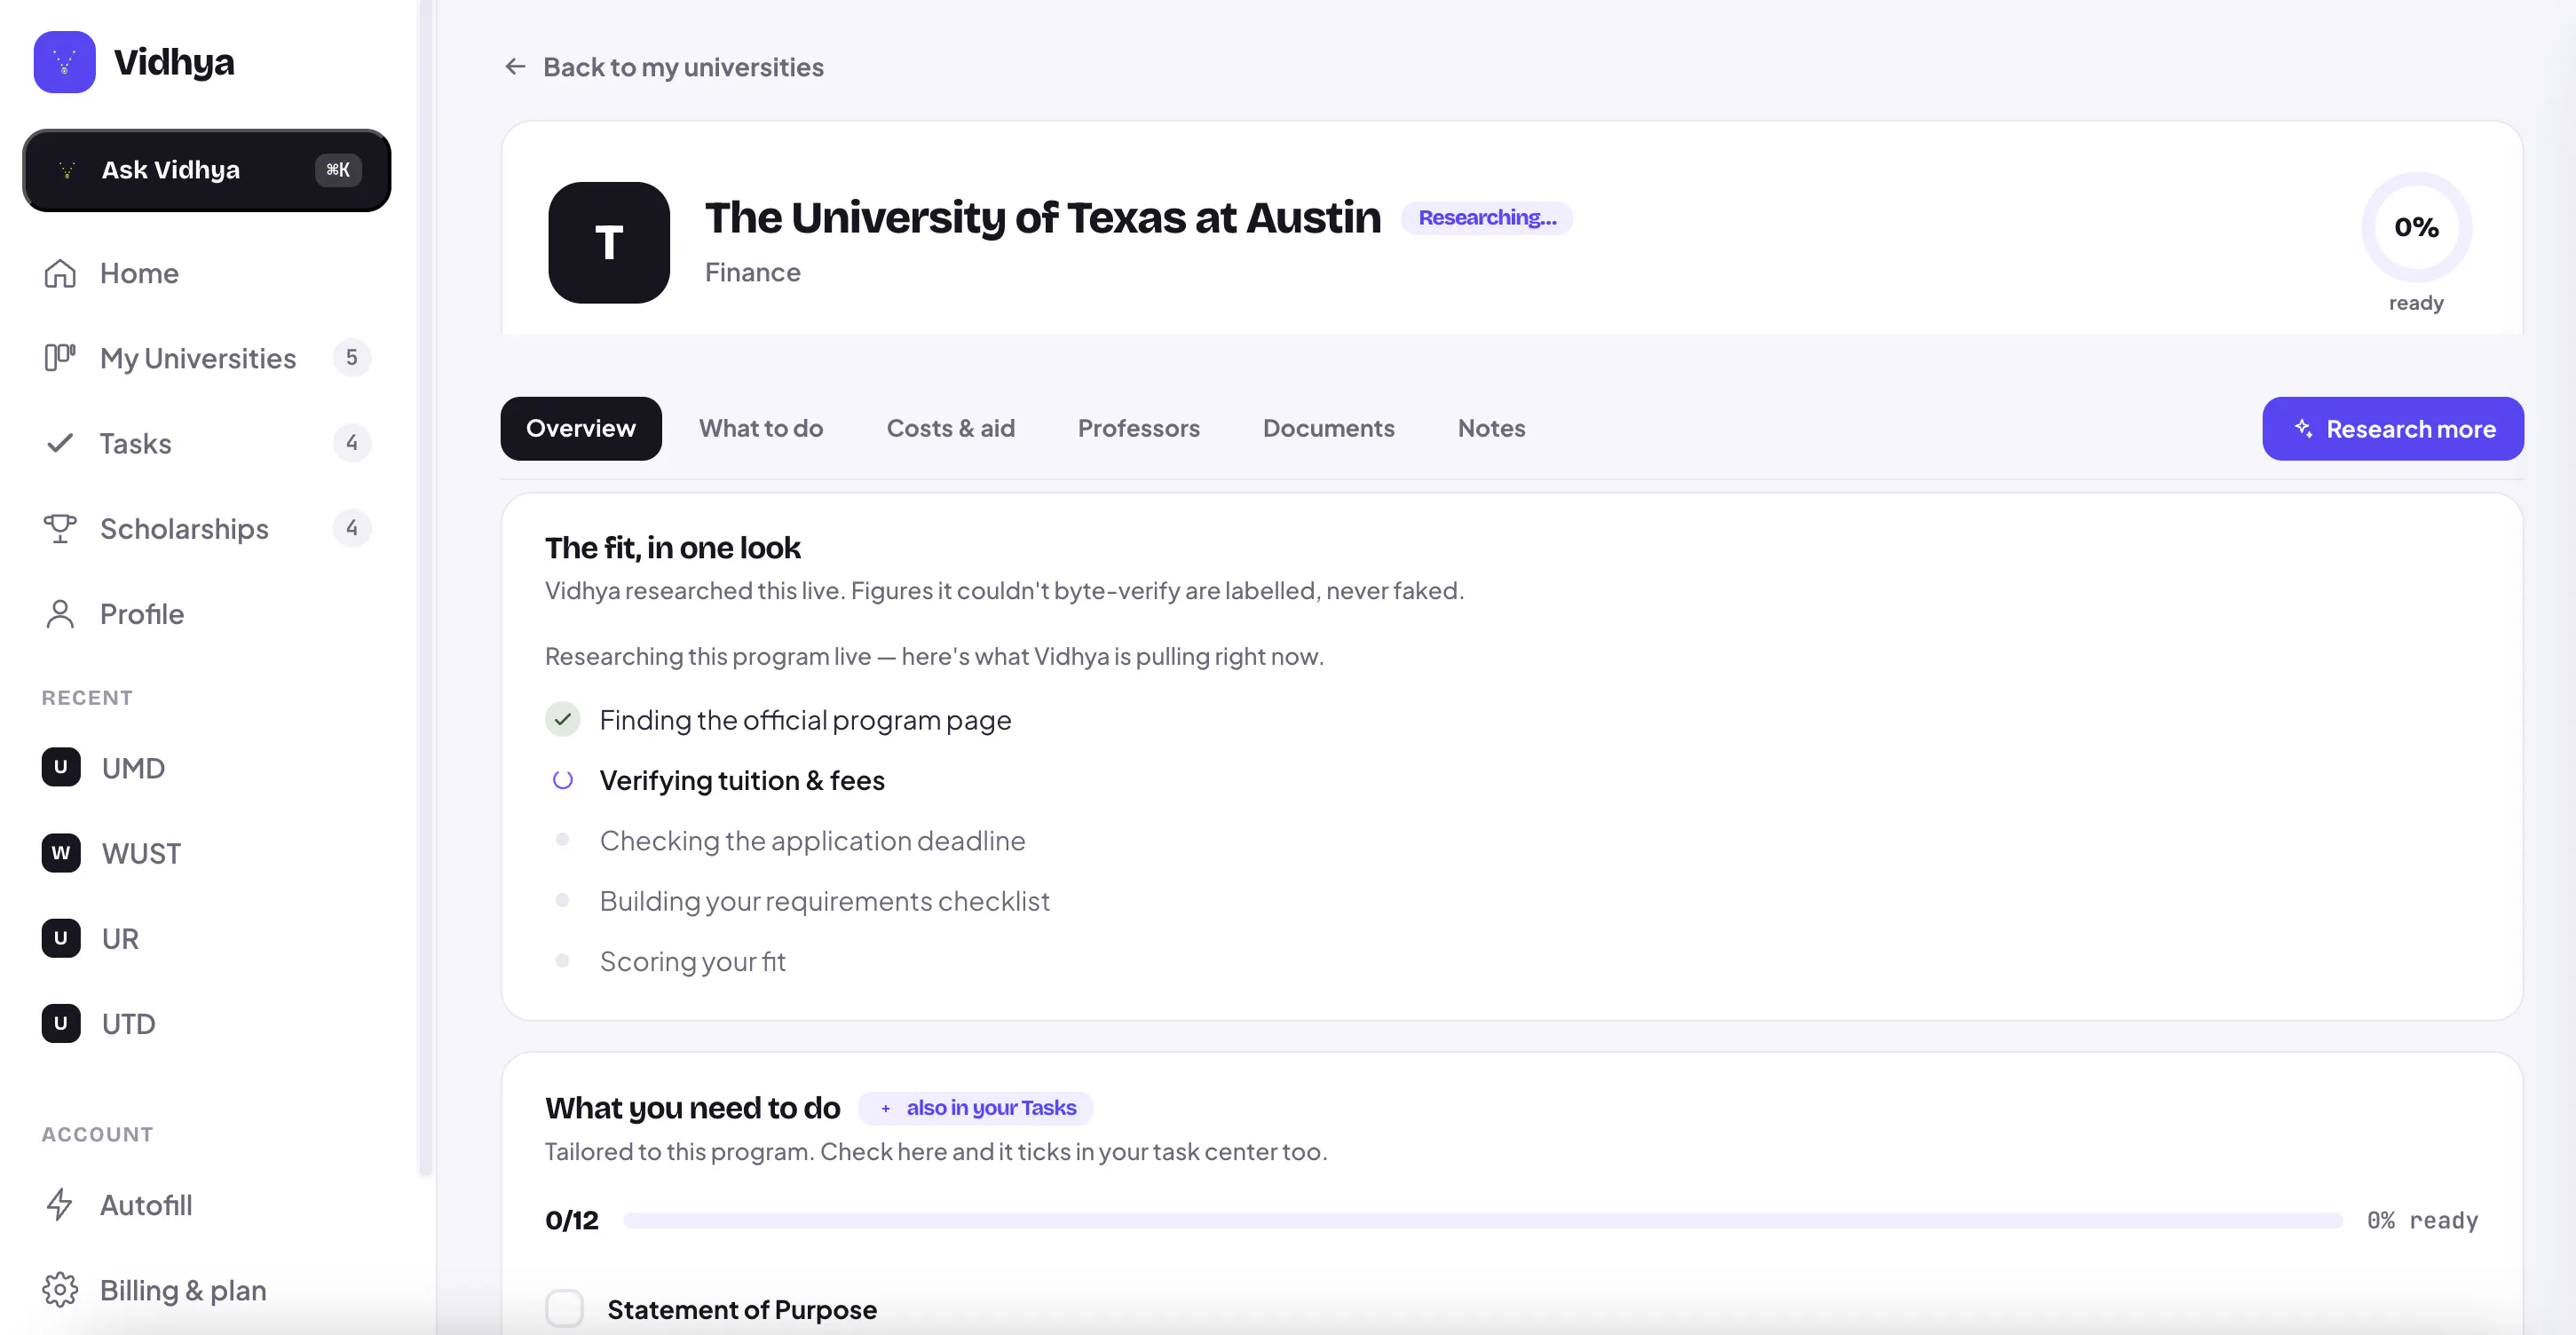Click the 0% ready text beside progress bar

tap(2423, 1221)
